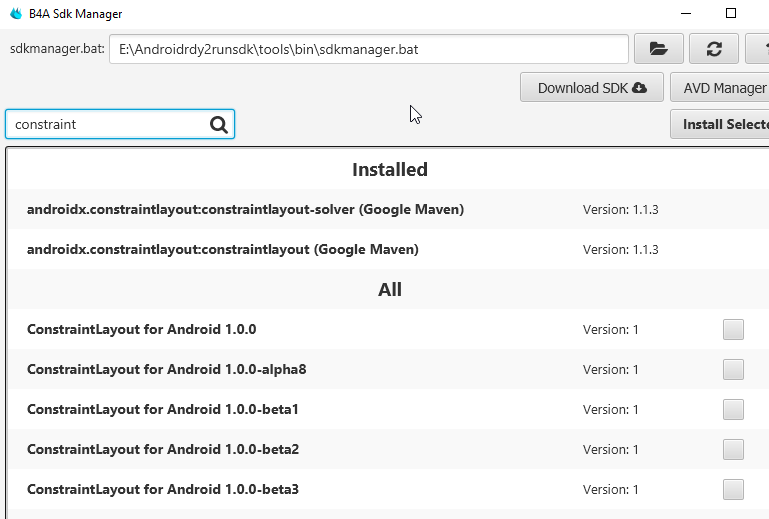Viewport: 769px width, 519px height.
Task: Minimize the B4A Sdk Manager window
Action: tap(685, 13)
